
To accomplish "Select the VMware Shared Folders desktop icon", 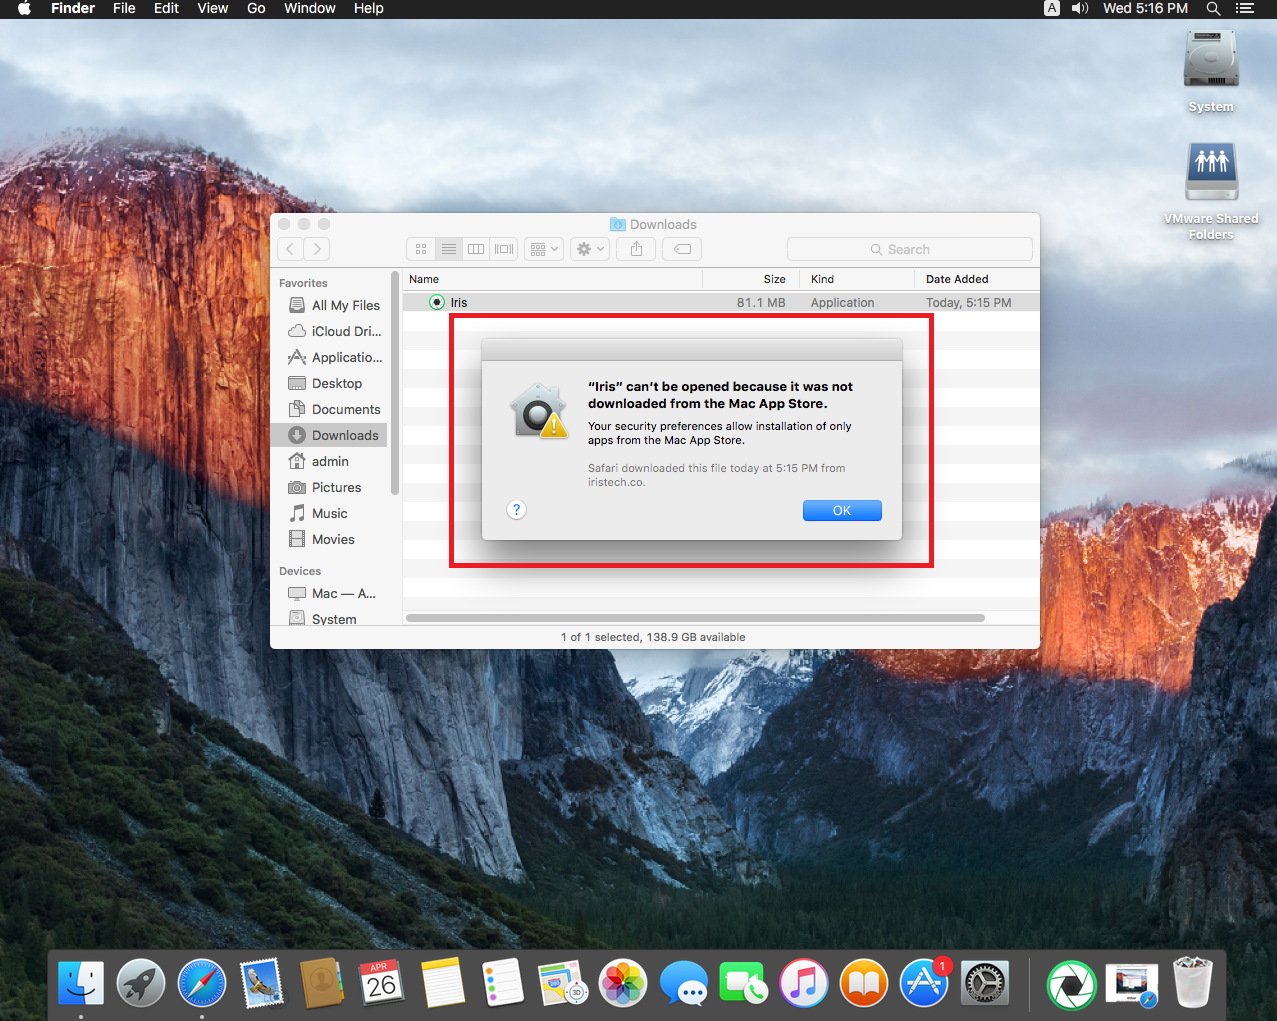I will [x=1211, y=190].
